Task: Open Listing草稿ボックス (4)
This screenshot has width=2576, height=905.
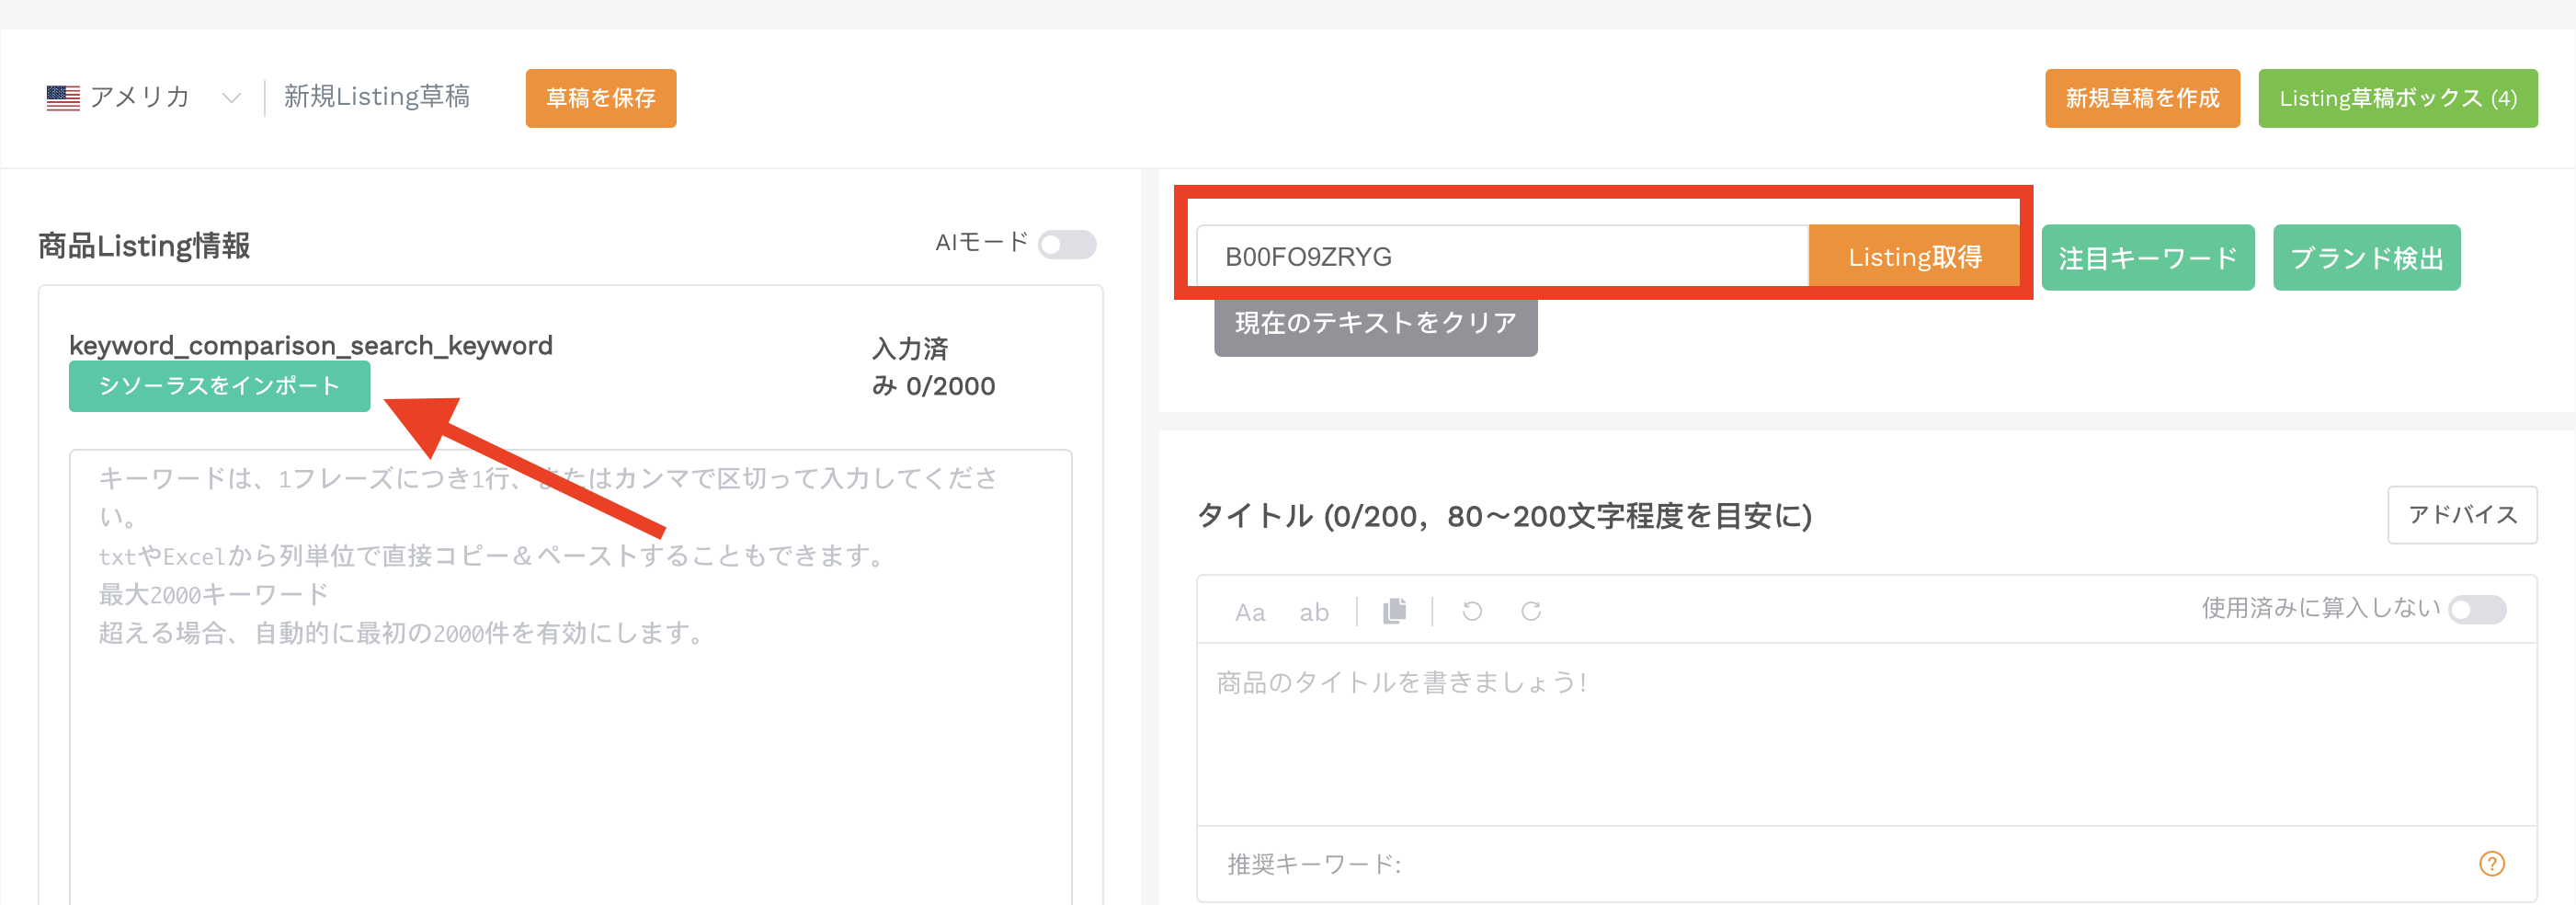Action: (2397, 98)
